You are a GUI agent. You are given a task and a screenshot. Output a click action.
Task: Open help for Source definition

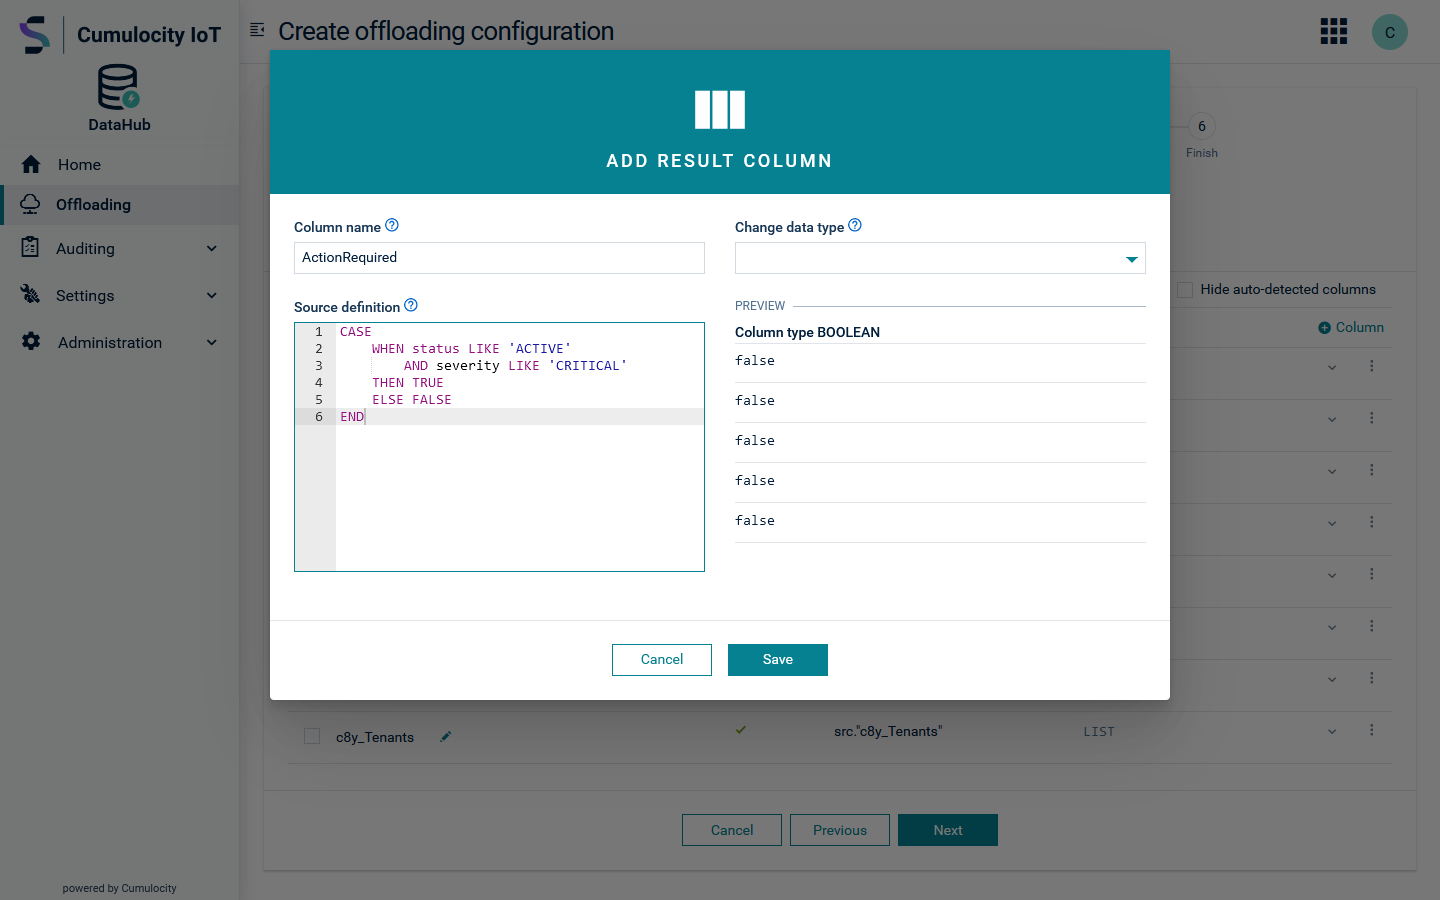click(x=411, y=305)
